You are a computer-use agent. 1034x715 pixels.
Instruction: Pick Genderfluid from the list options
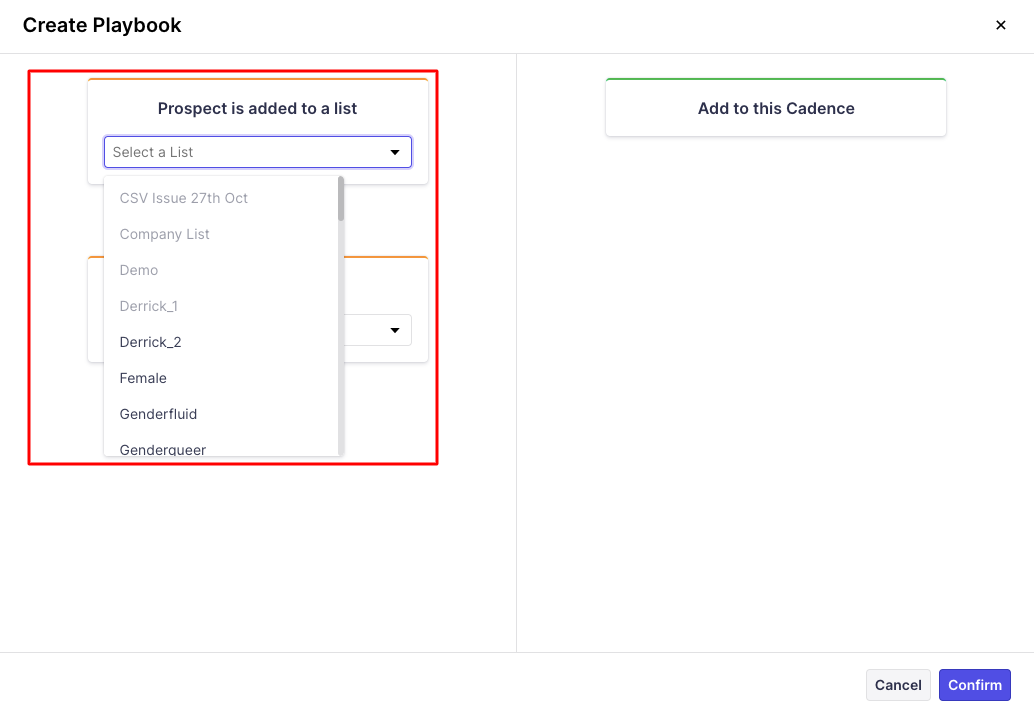click(158, 414)
